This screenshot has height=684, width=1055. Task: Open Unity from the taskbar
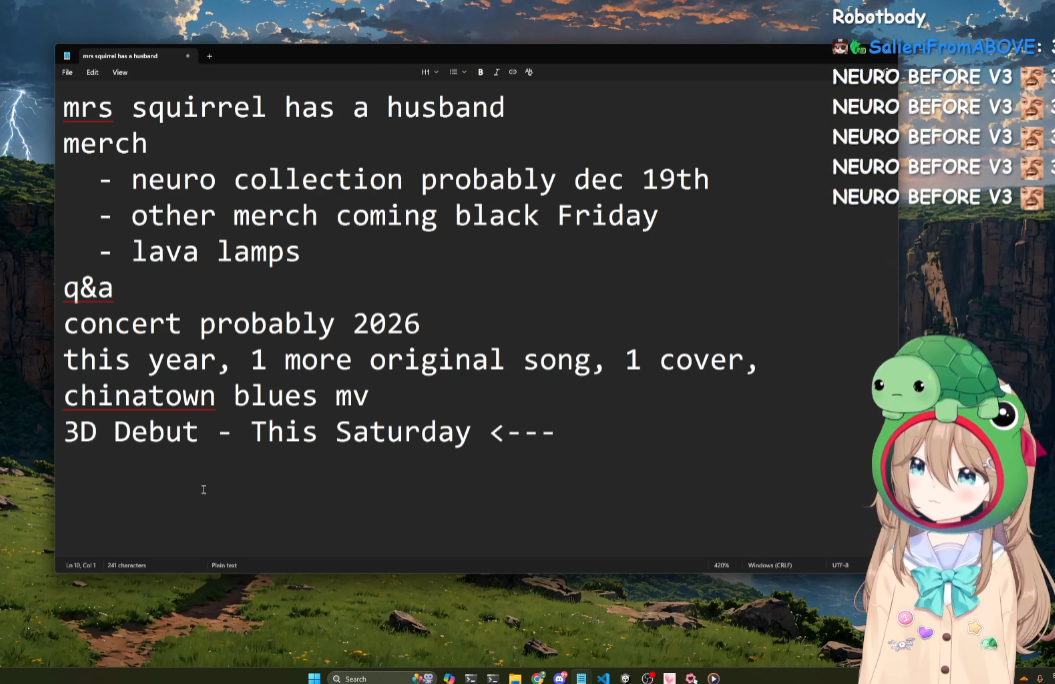[x=625, y=679]
